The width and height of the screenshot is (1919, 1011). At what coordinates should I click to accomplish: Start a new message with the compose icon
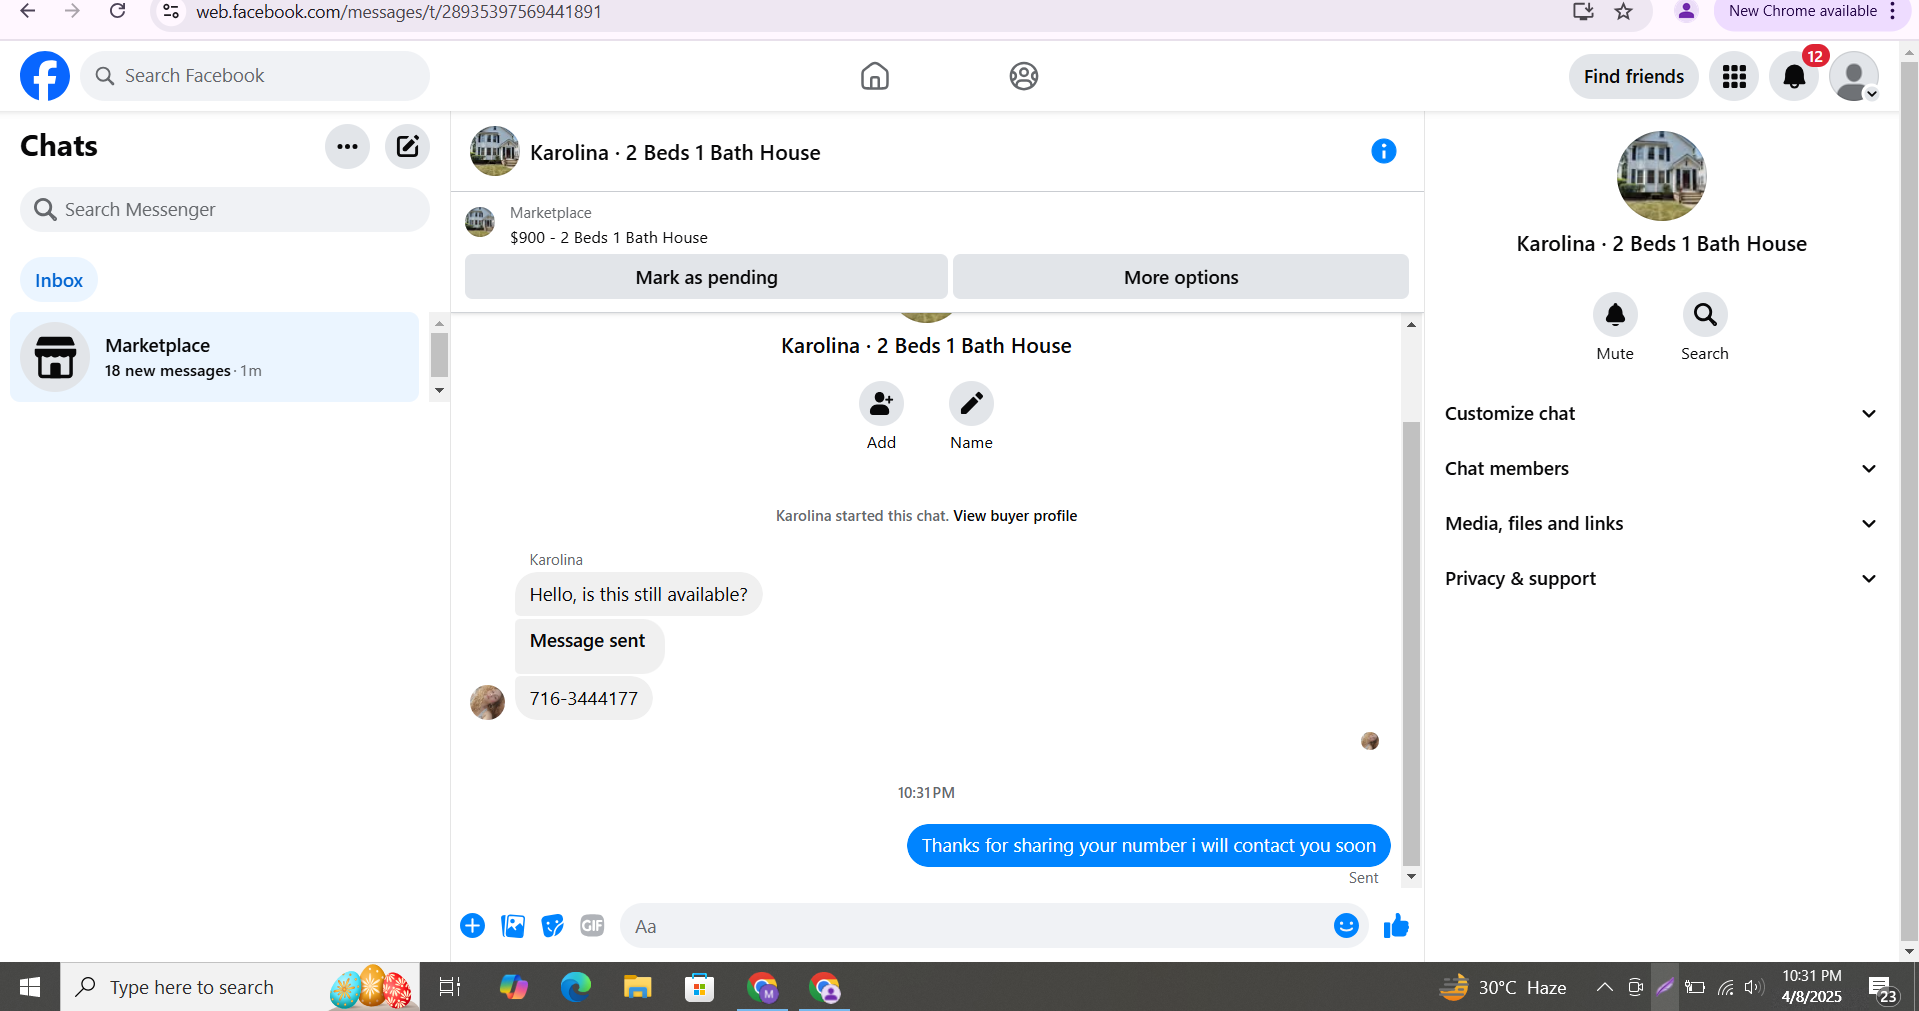tap(407, 147)
